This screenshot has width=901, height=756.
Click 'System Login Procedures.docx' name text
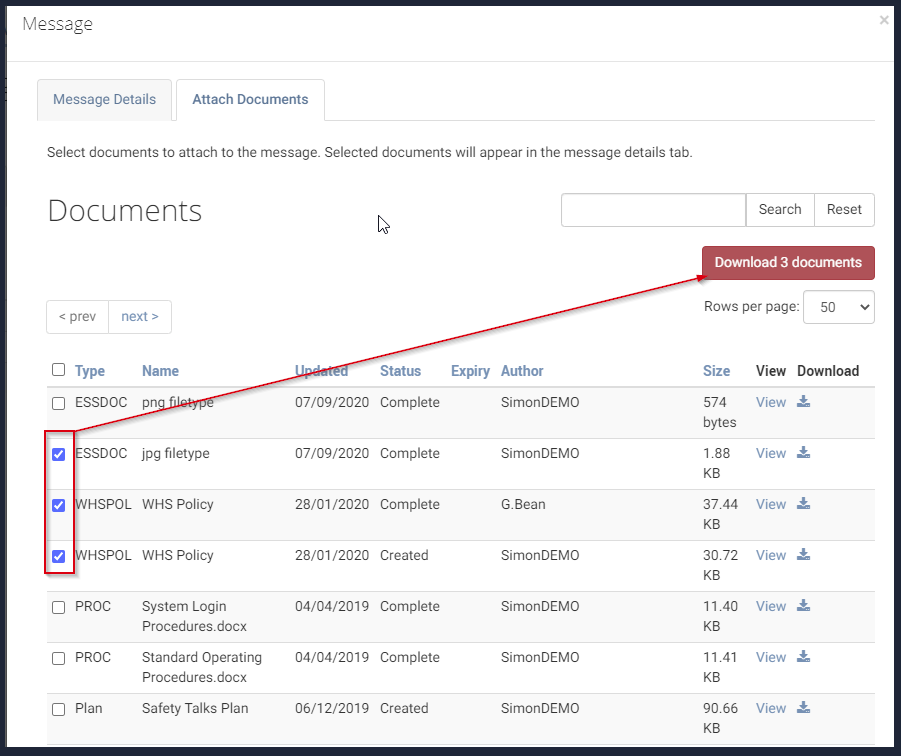coord(194,616)
